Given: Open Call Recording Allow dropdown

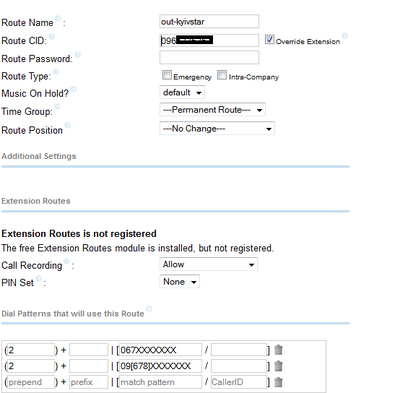Looking at the screenshot, I should [208, 264].
